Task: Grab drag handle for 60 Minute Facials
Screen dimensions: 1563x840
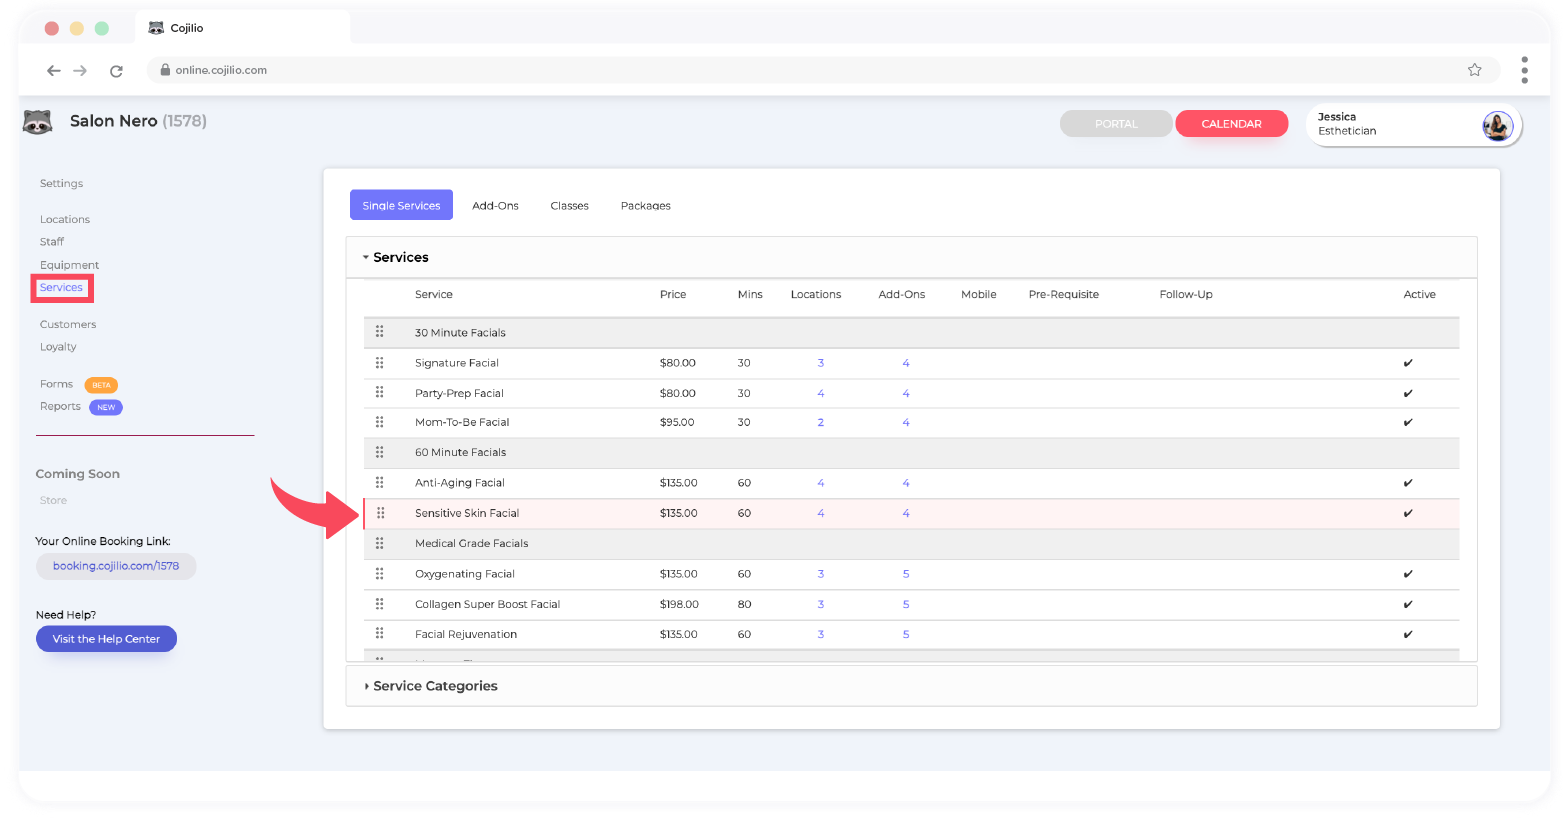Action: [380, 452]
